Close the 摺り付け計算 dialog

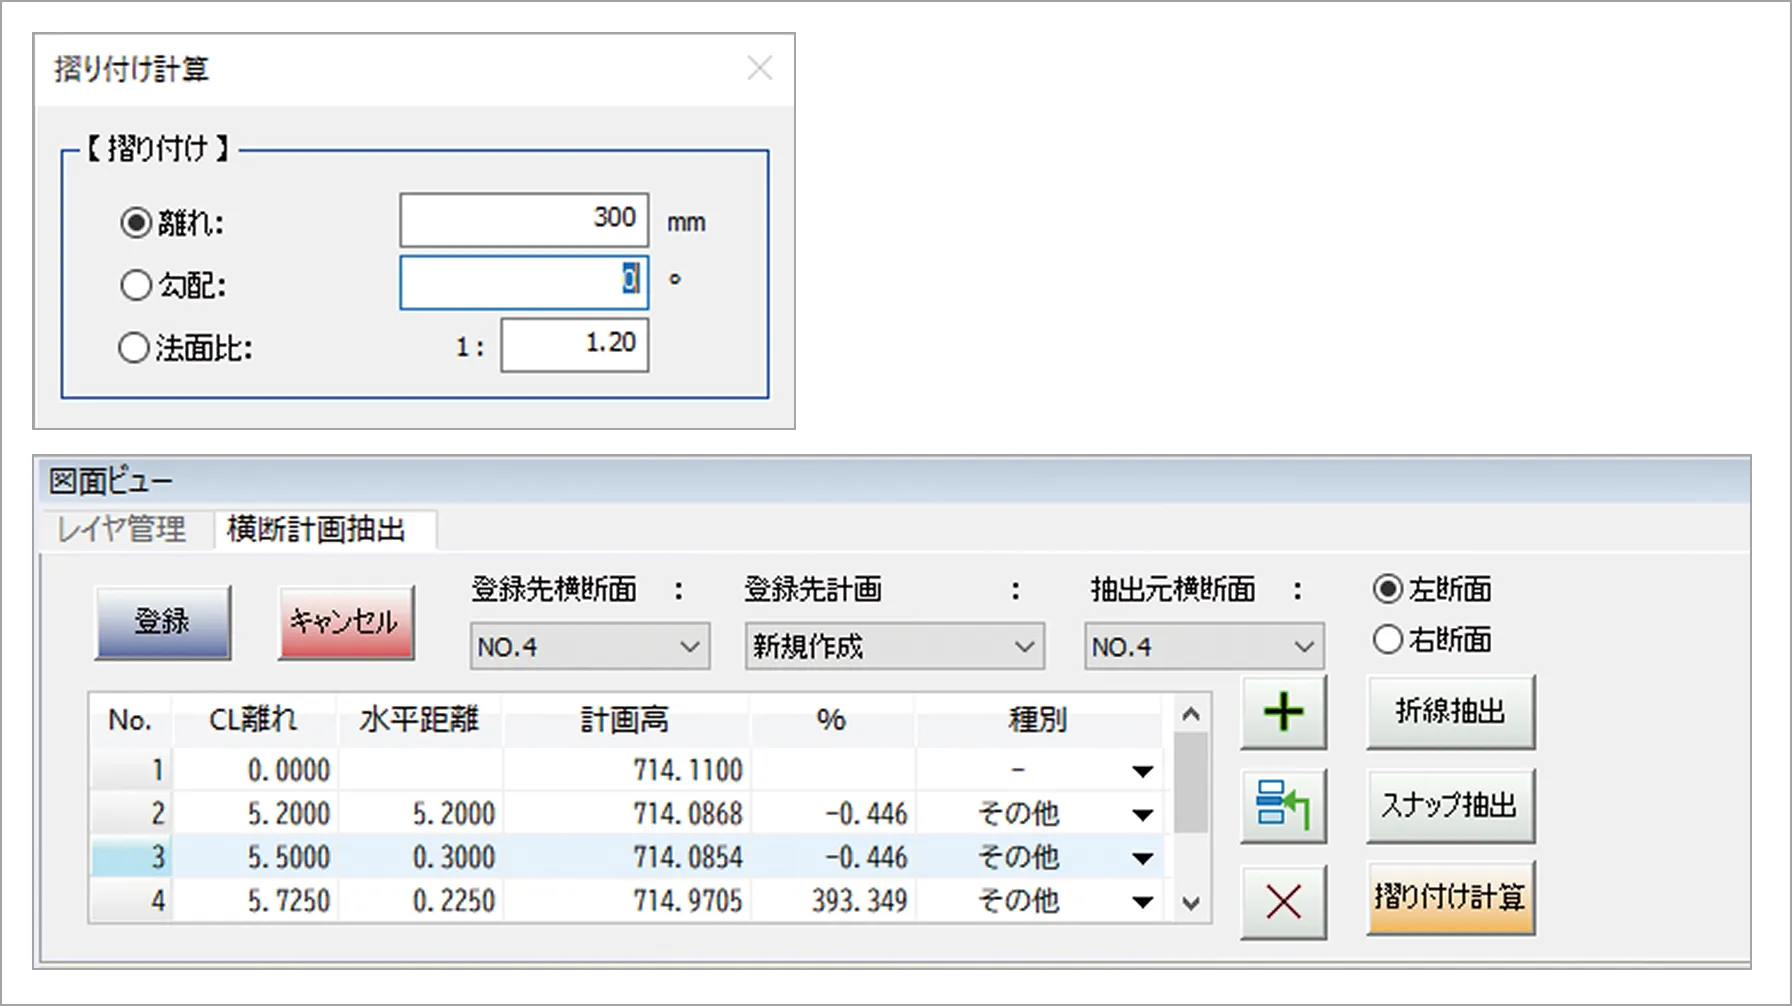pyautogui.click(x=760, y=68)
